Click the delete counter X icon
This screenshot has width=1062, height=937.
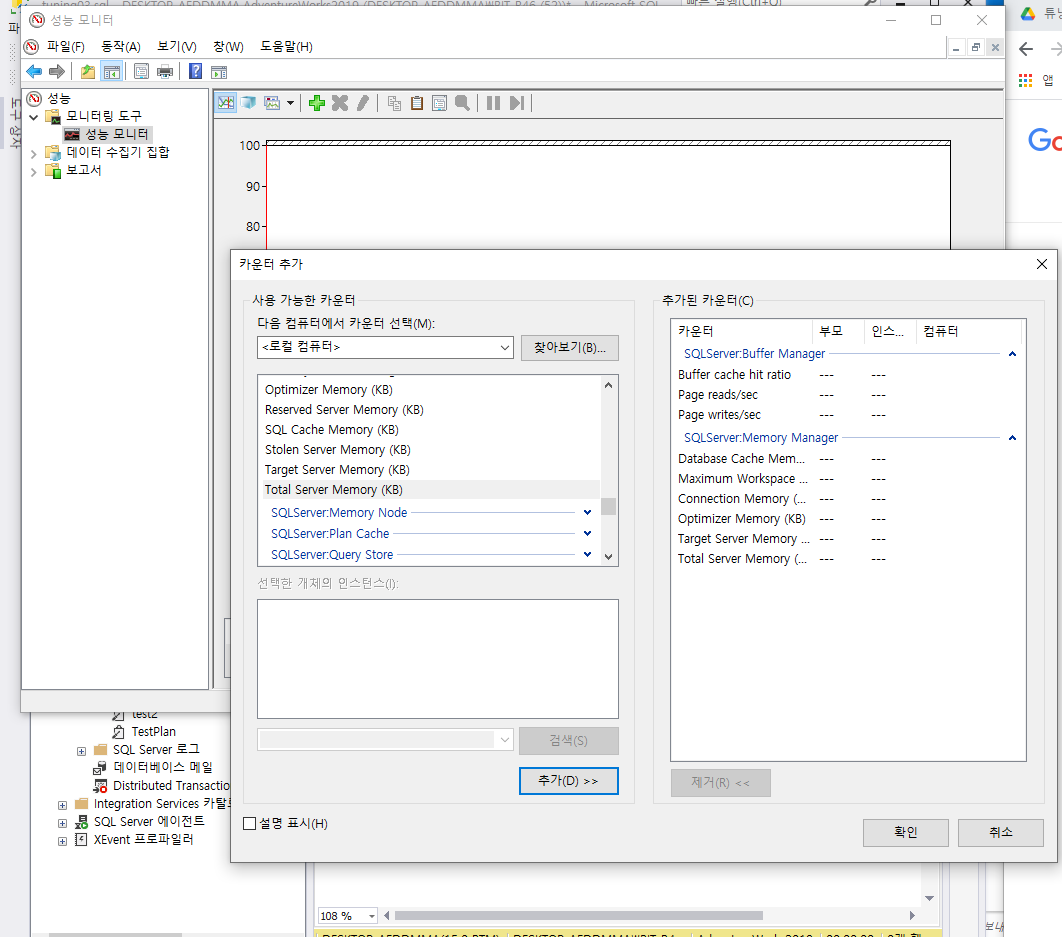(x=340, y=103)
